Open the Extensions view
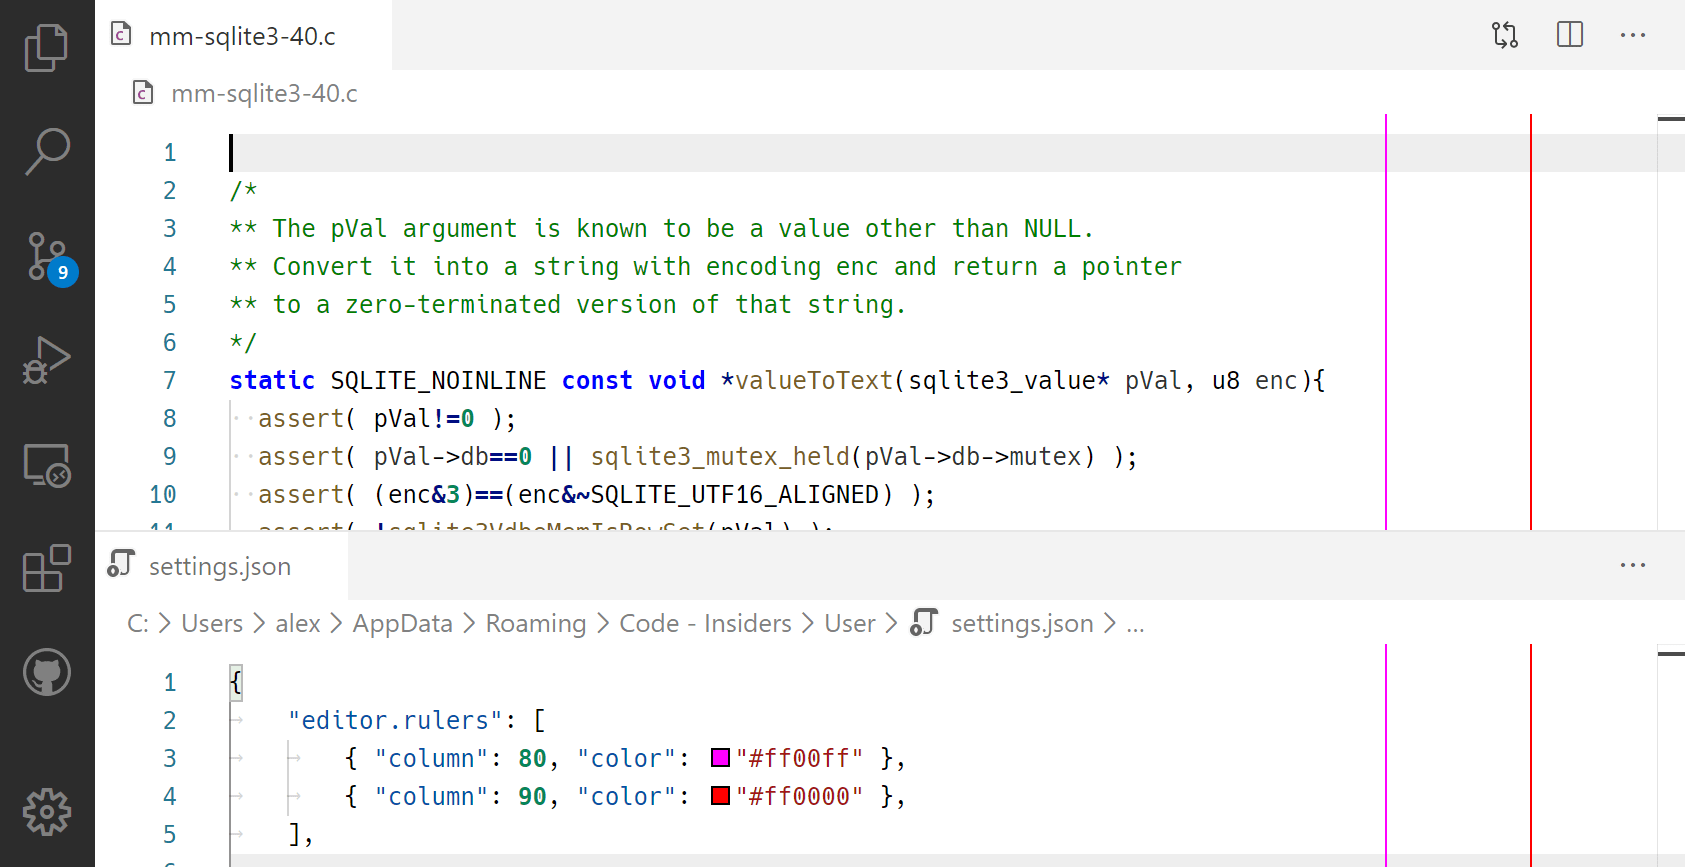Viewport: 1685px width, 867px height. point(46,569)
